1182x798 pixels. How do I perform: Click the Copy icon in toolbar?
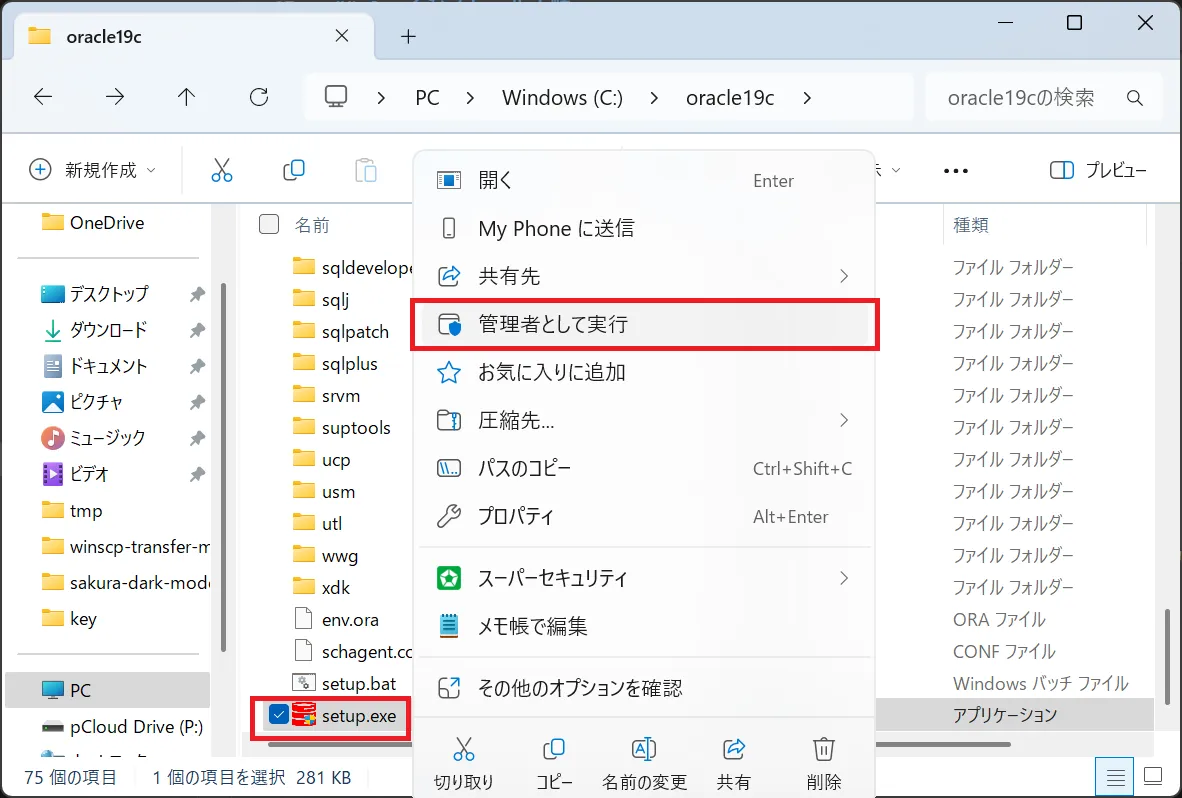point(293,170)
